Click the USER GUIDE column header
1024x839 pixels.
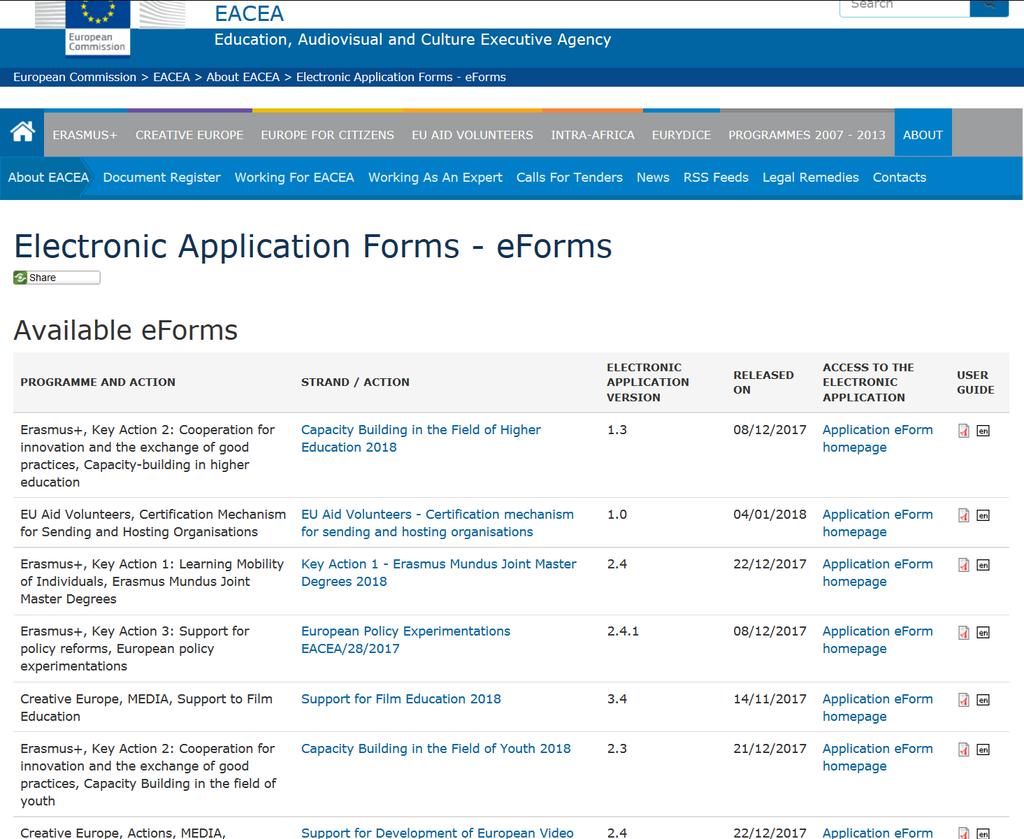pyautogui.click(x=976, y=383)
